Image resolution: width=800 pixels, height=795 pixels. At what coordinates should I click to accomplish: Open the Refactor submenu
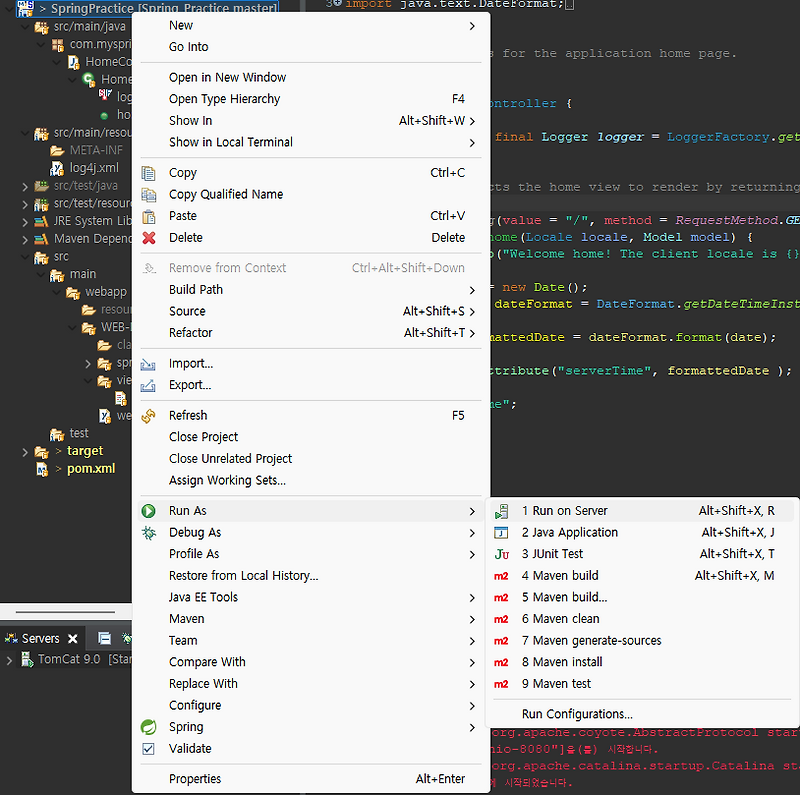click(x=311, y=333)
